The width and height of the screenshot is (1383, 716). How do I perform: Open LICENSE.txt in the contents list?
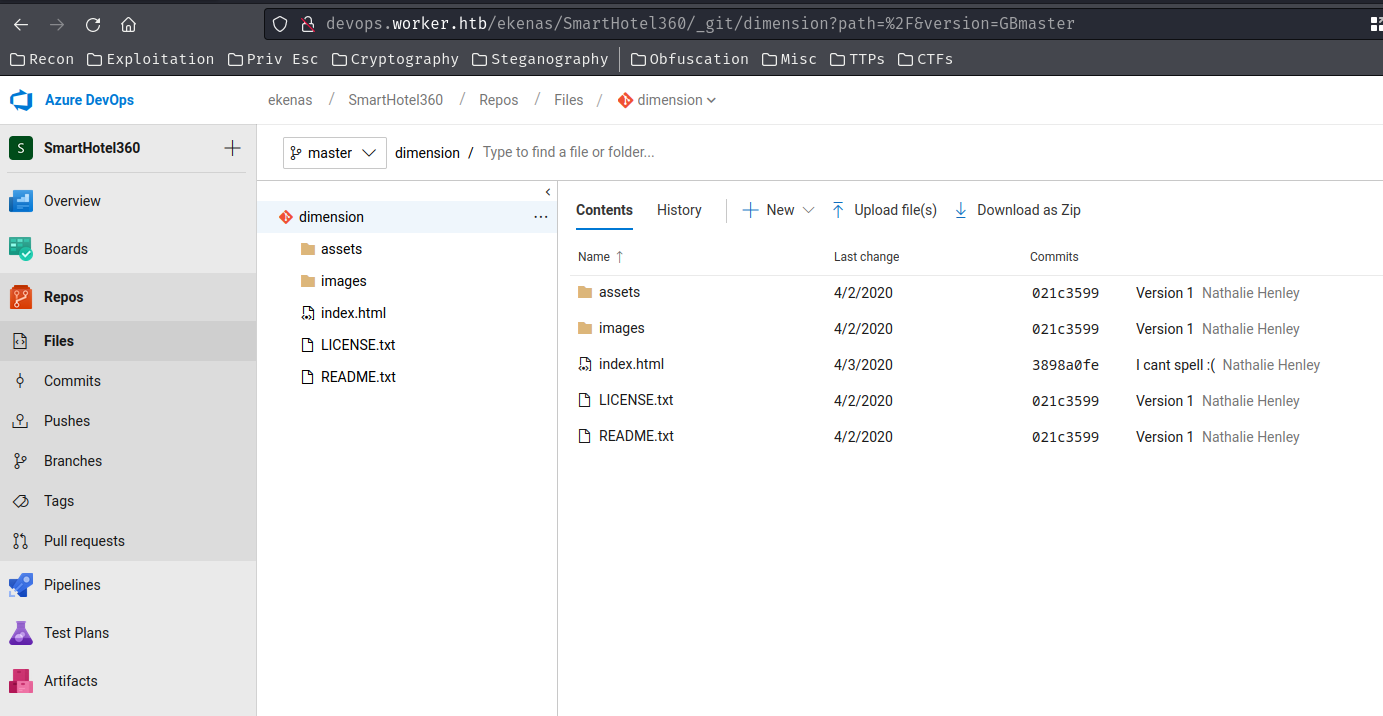pos(636,400)
